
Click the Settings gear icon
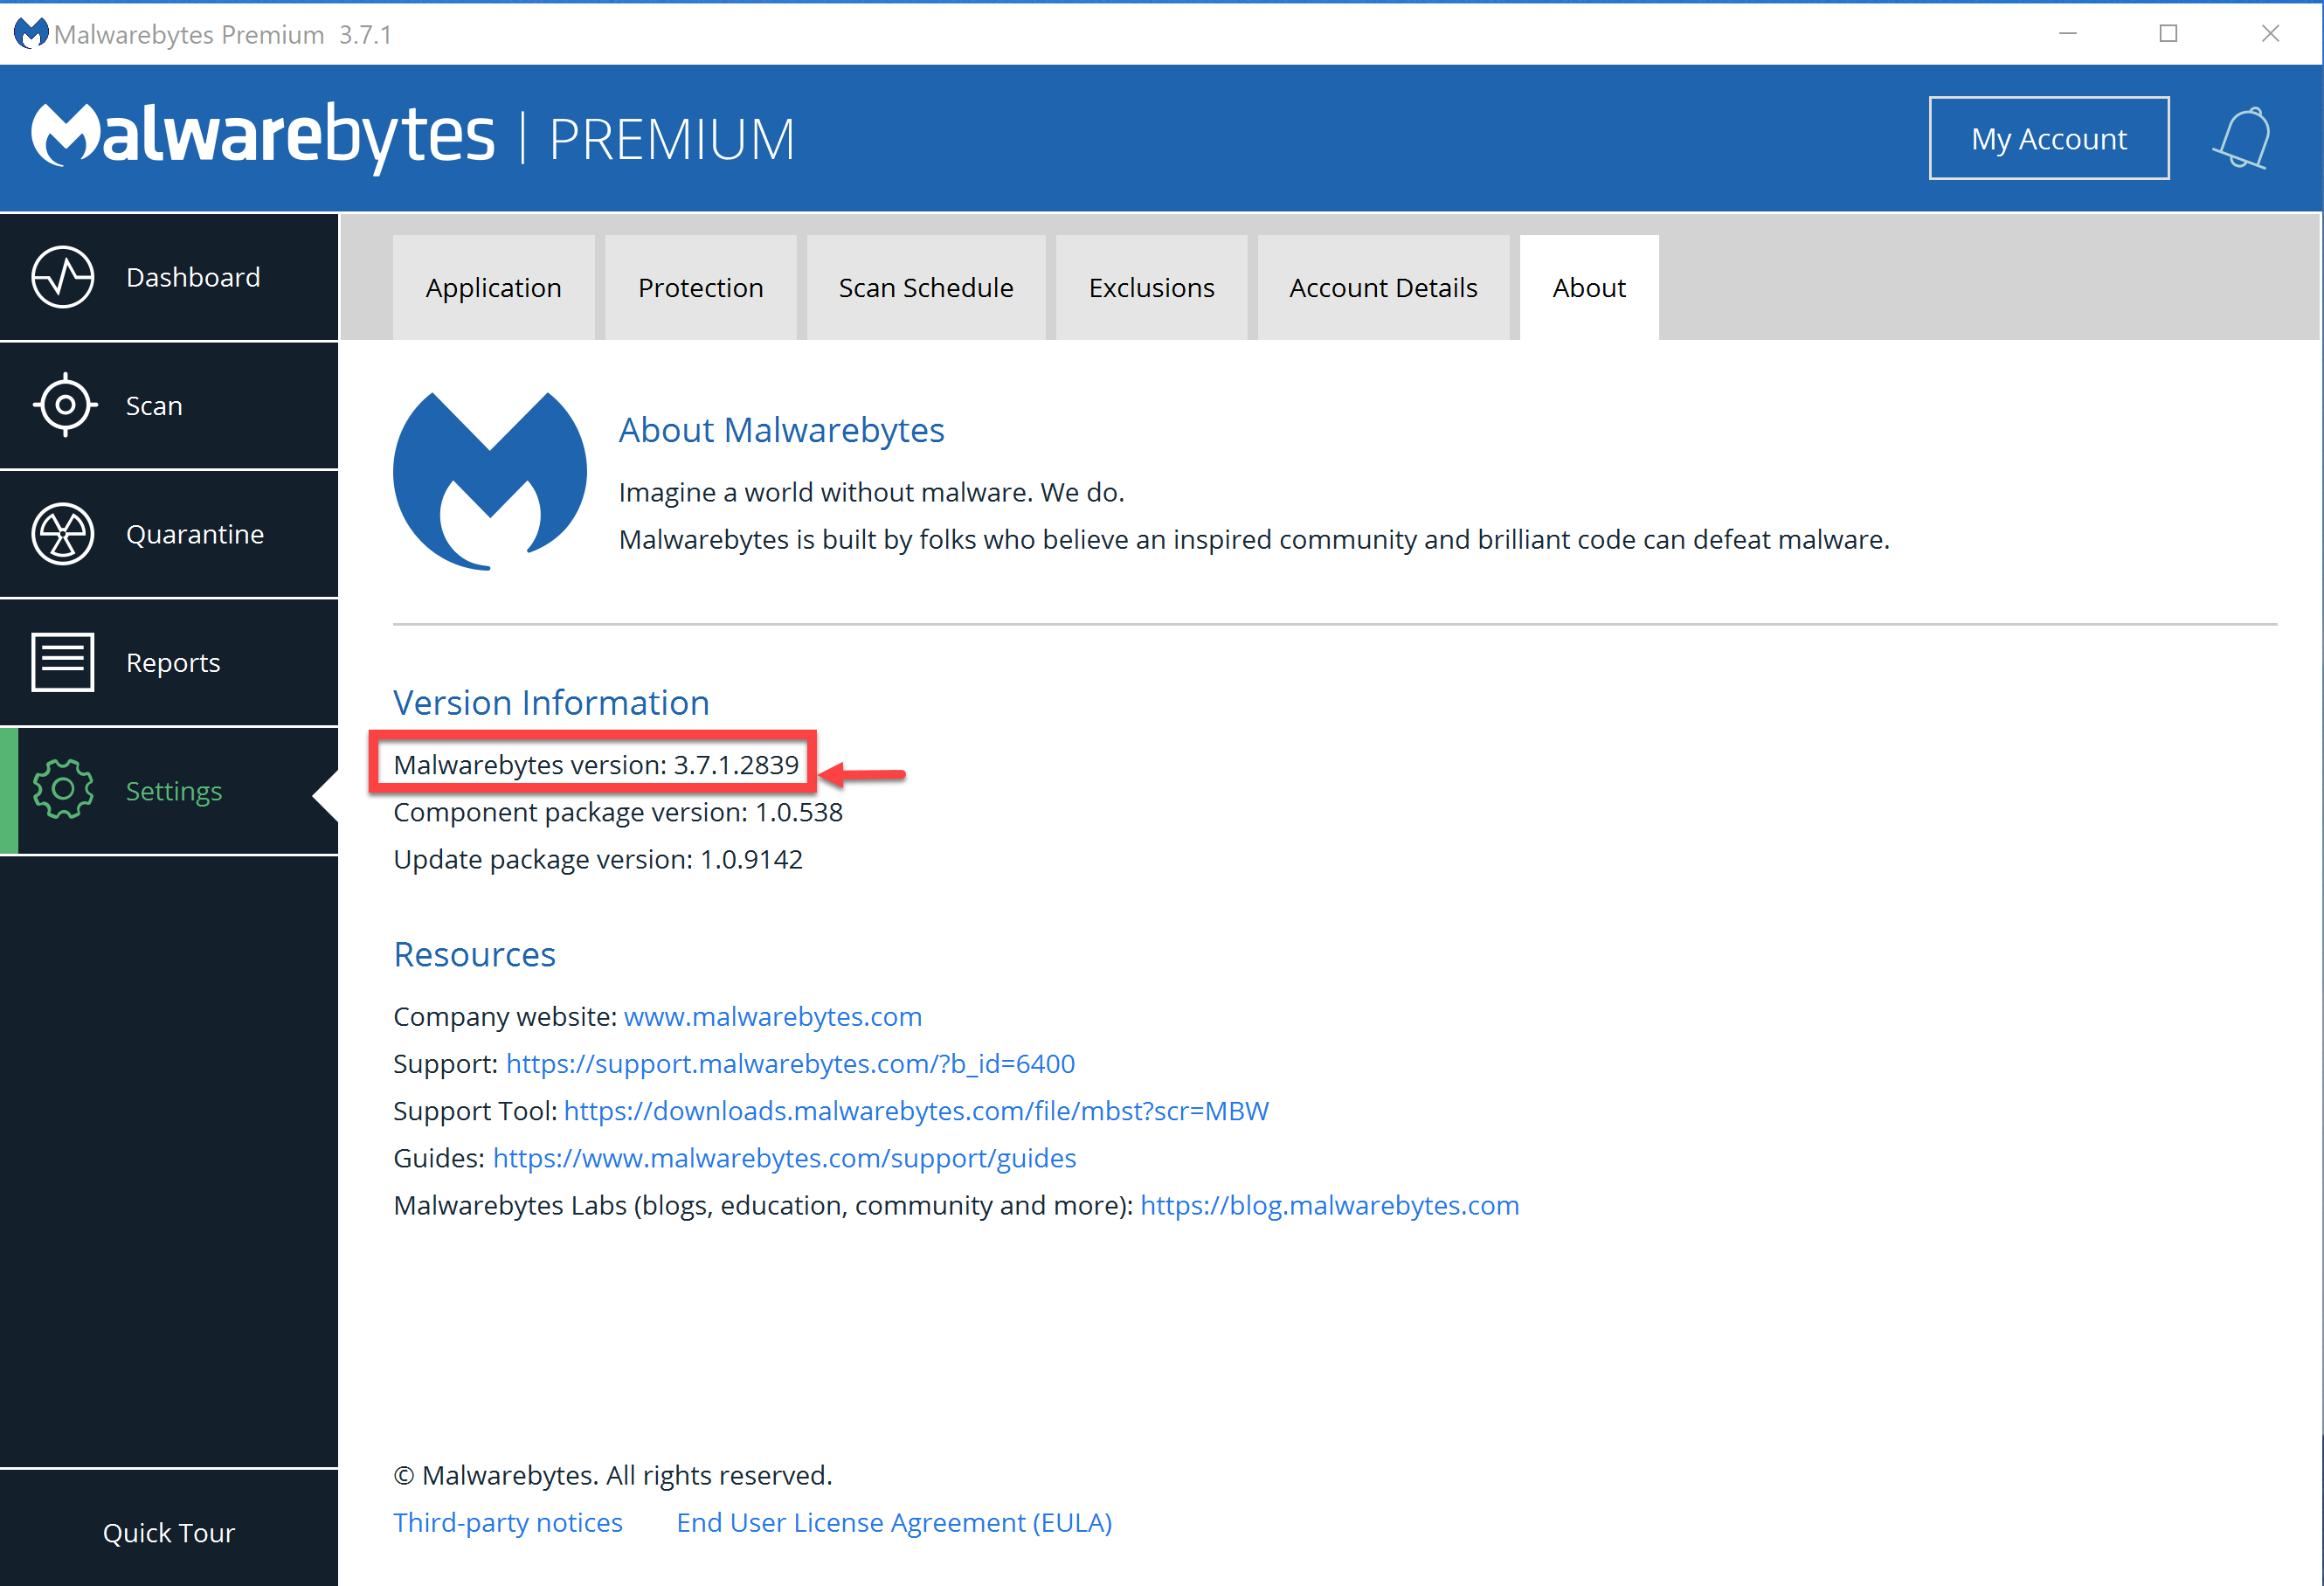(63, 790)
